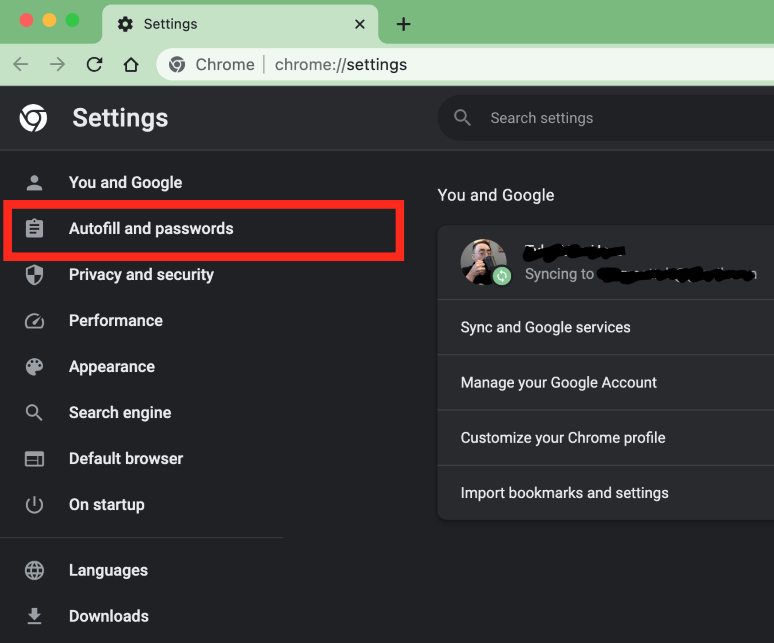Open Manage your Google Account
The width and height of the screenshot is (774, 643).
click(x=606, y=382)
